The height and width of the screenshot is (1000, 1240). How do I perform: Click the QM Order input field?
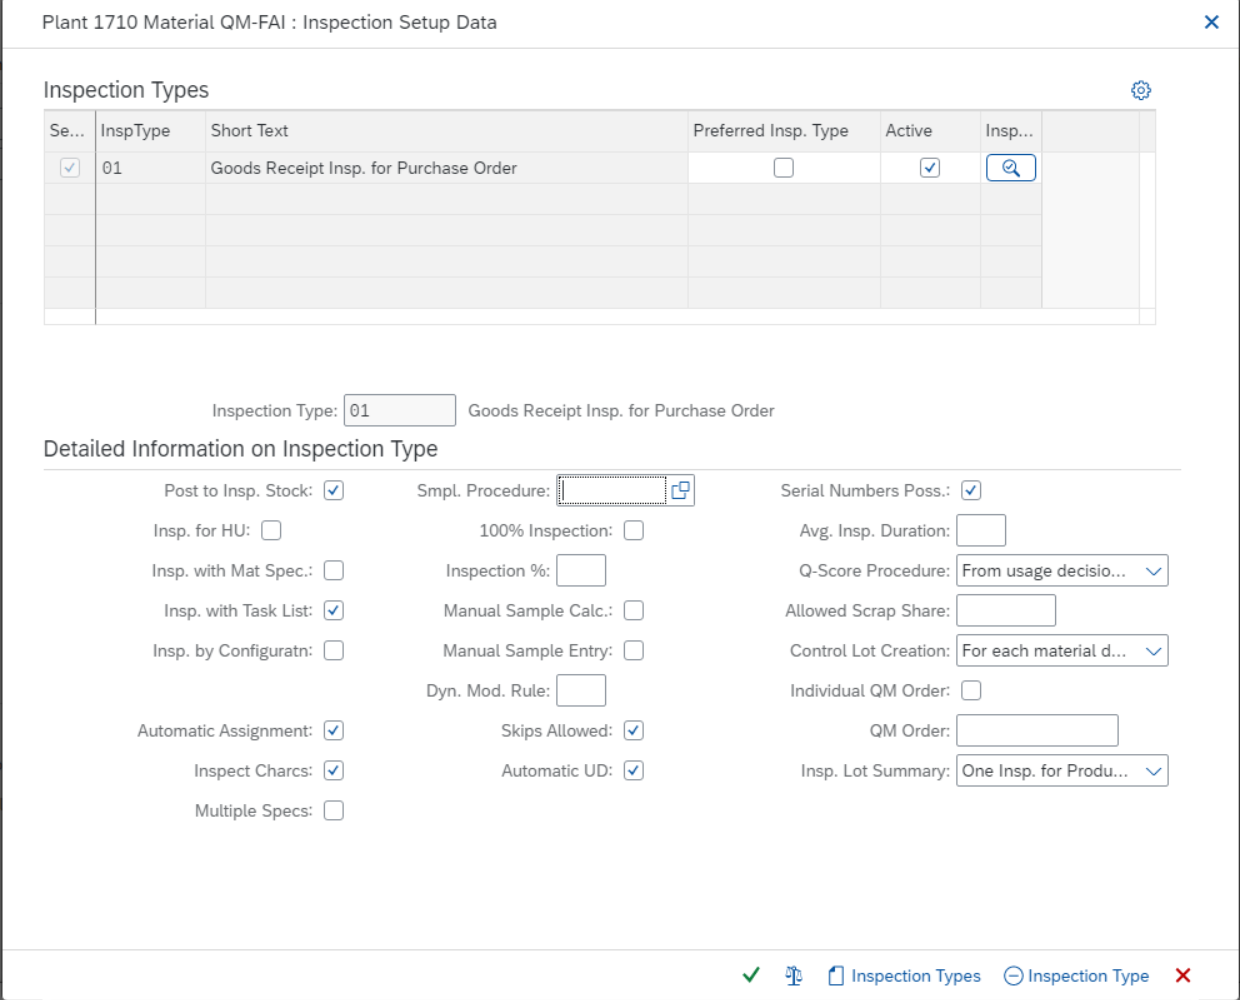coord(1037,730)
